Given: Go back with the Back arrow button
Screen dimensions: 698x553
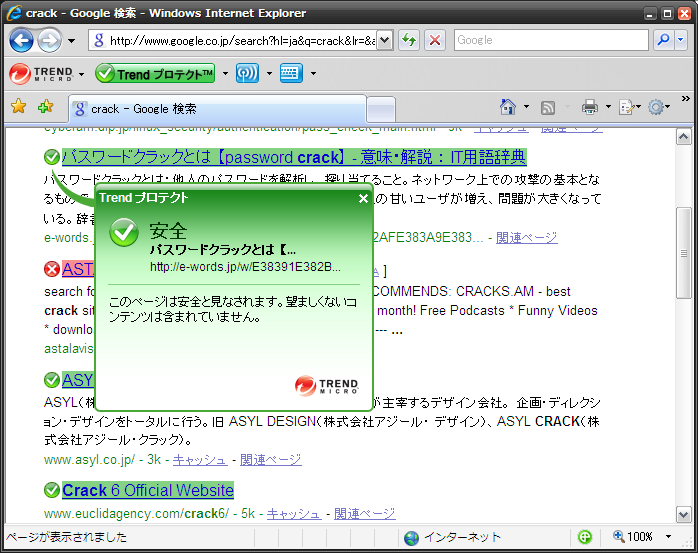Looking at the screenshot, I should coord(21,41).
